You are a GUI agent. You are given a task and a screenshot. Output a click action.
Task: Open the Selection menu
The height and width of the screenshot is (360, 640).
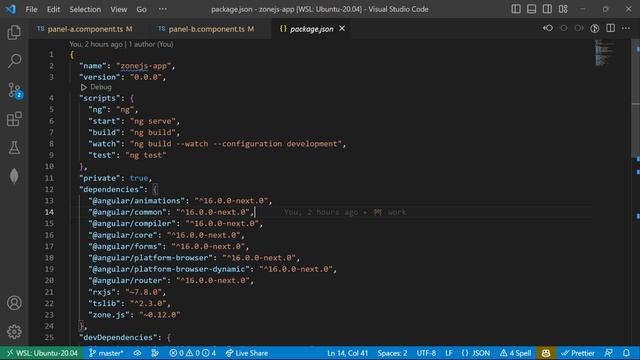pos(85,9)
